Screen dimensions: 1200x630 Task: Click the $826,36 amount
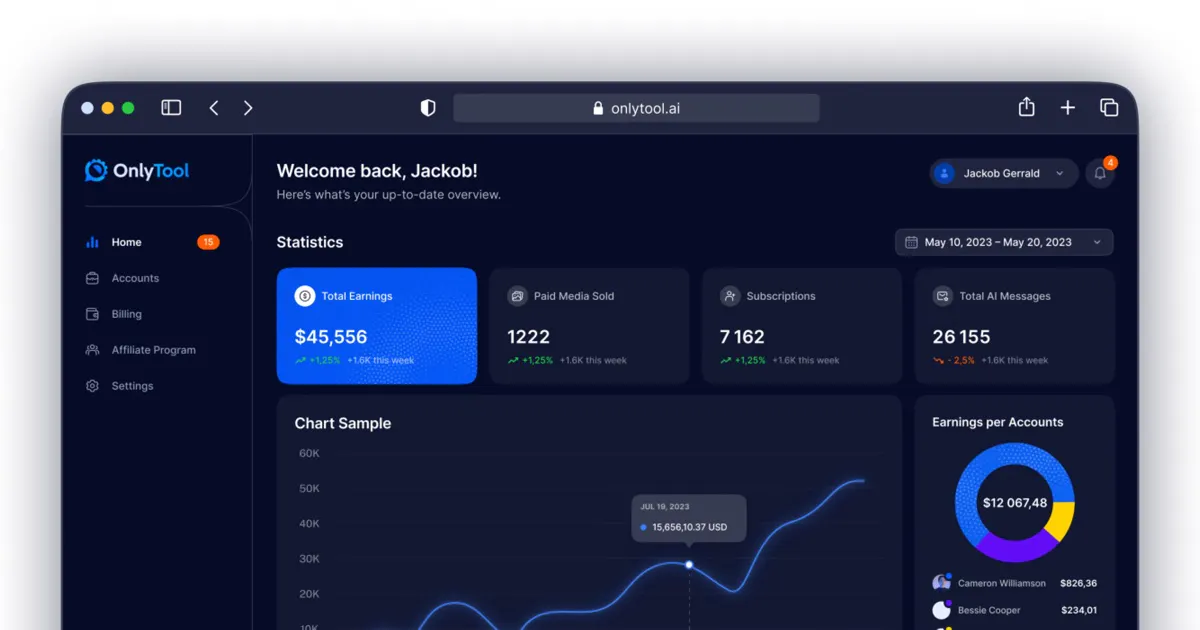click(x=1078, y=583)
